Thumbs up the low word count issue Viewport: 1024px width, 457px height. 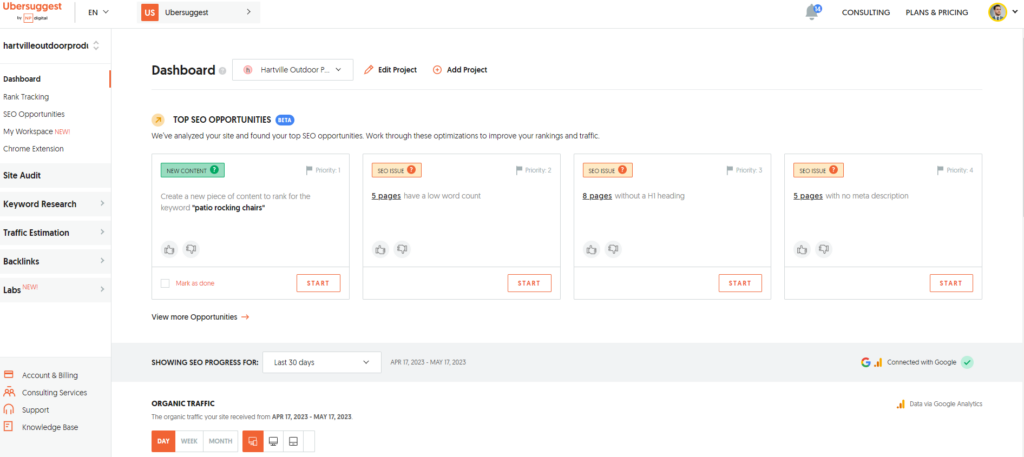(x=381, y=249)
